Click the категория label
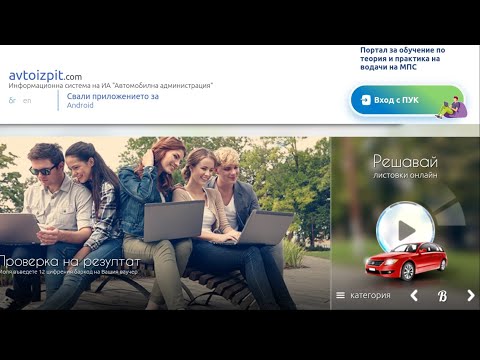 click(x=370, y=295)
